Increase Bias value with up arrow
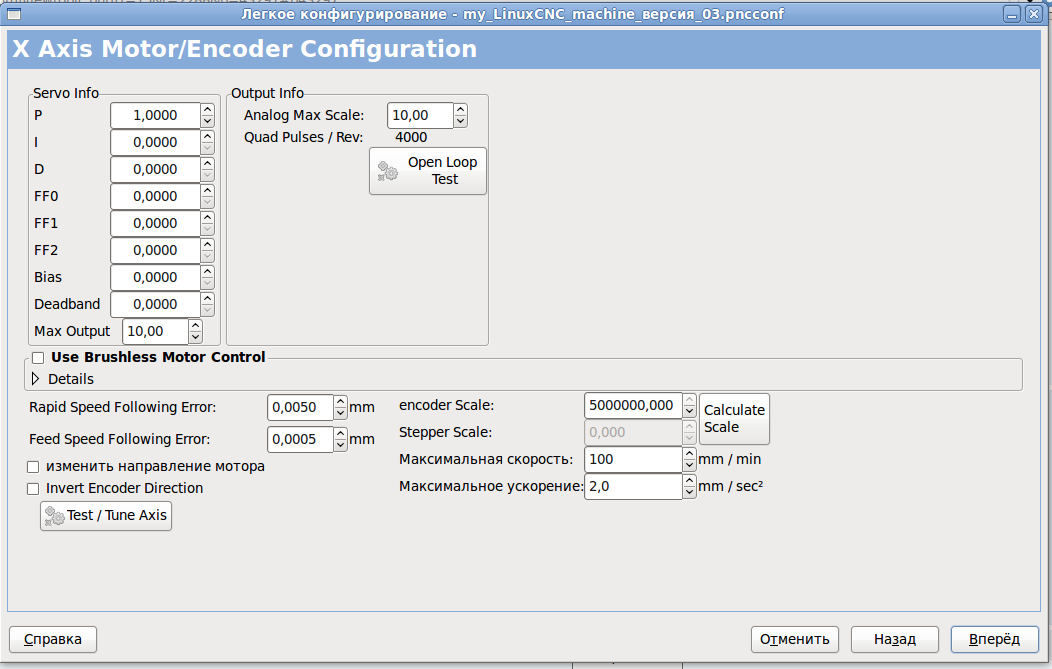 (207, 271)
